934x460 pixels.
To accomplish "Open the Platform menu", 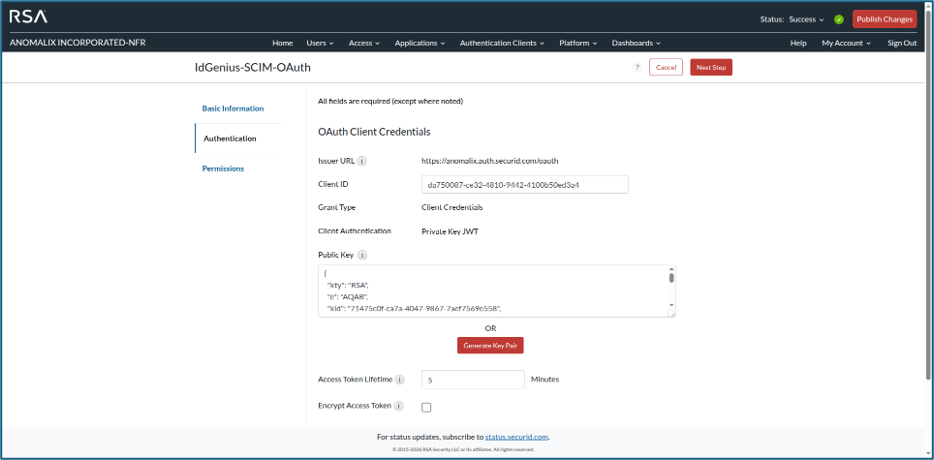I will tap(578, 43).
